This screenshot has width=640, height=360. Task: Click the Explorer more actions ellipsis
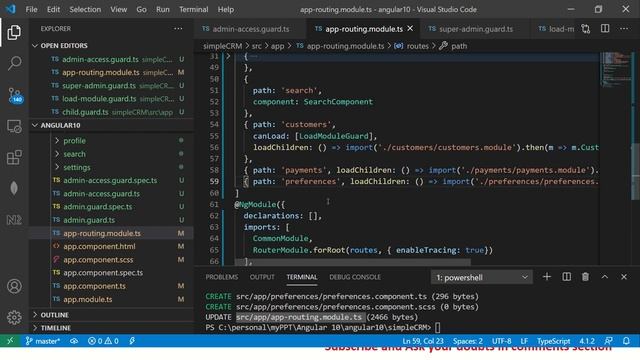(178, 29)
